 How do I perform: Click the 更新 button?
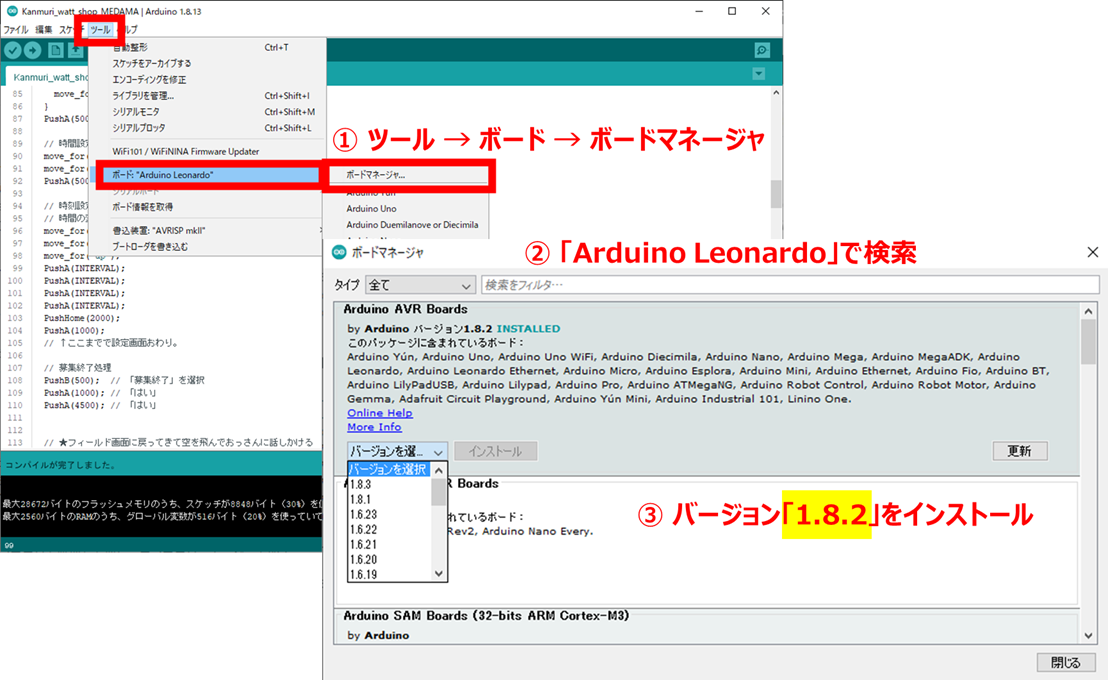pyautogui.click(x=1020, y=451)
